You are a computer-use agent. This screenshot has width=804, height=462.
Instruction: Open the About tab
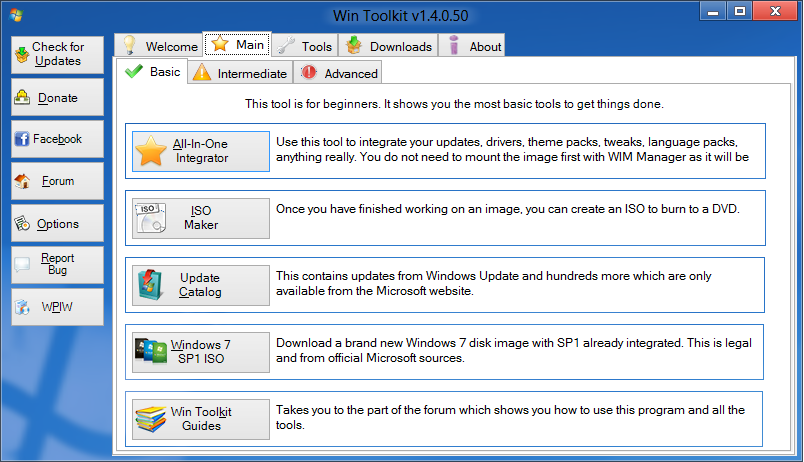pos(472,46)
